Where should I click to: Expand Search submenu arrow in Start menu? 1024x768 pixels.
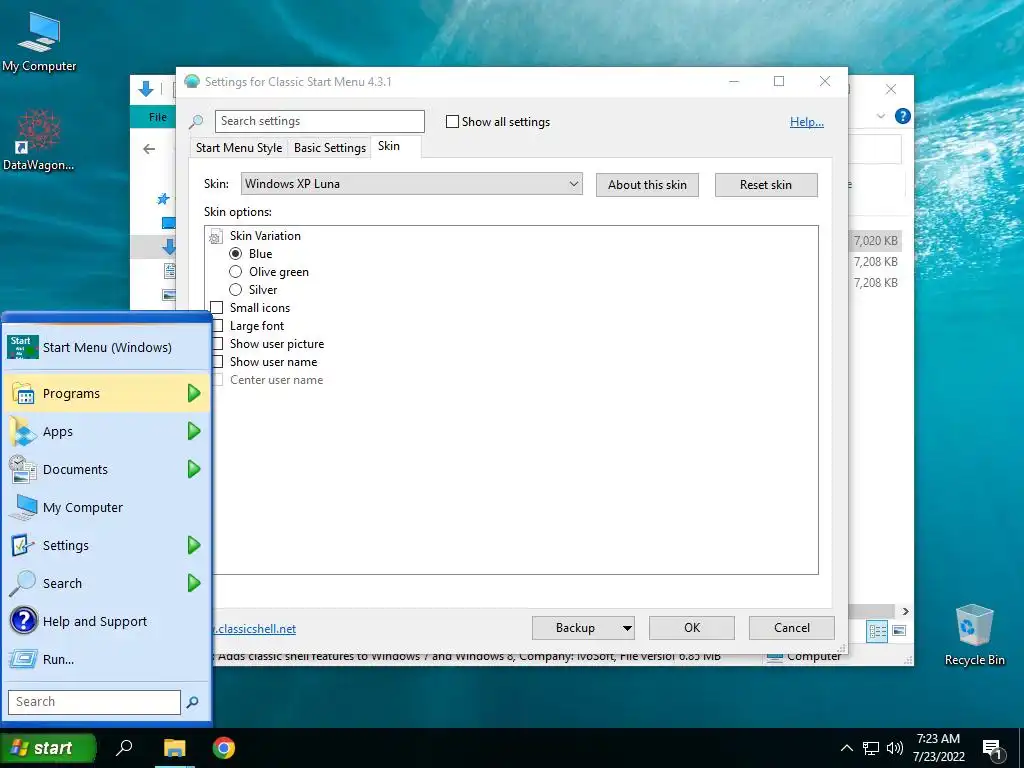pos(194,583)
